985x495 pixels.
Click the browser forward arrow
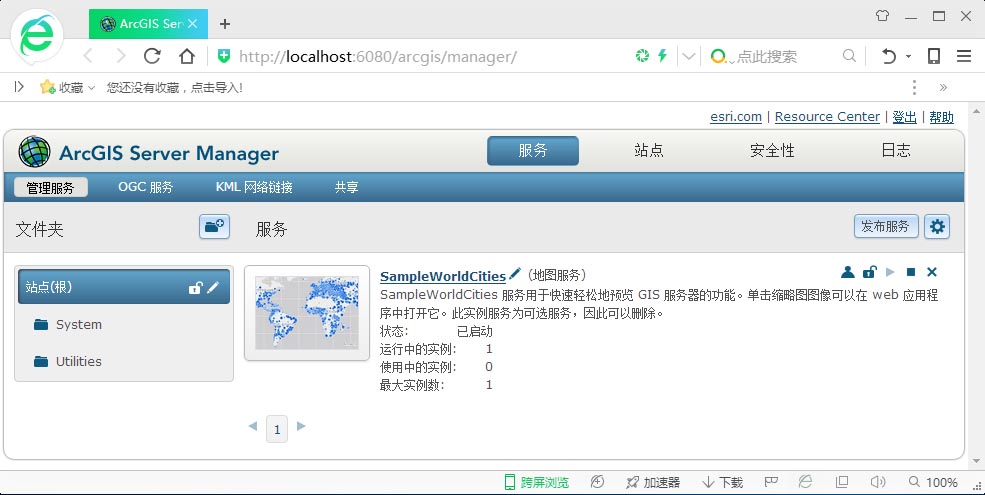click(121, 57)
